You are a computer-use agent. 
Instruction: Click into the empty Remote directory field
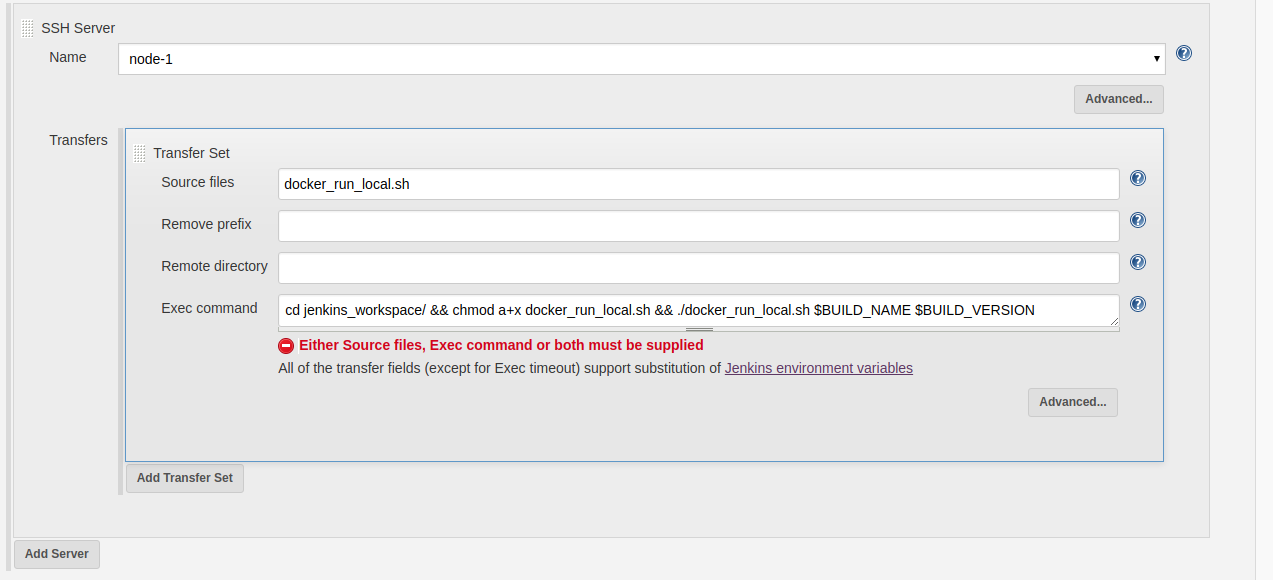(698, 268)
